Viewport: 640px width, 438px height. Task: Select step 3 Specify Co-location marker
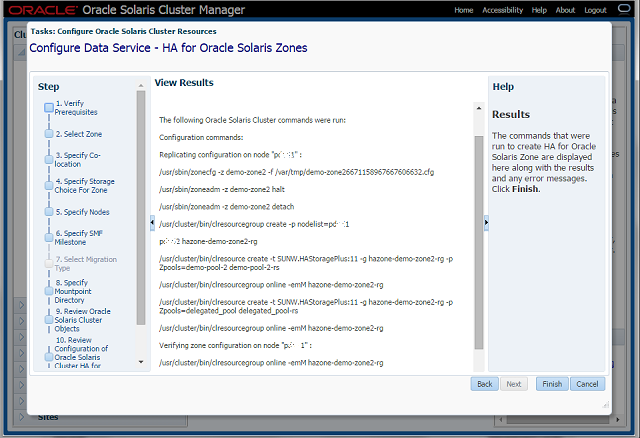pos(49,160)
